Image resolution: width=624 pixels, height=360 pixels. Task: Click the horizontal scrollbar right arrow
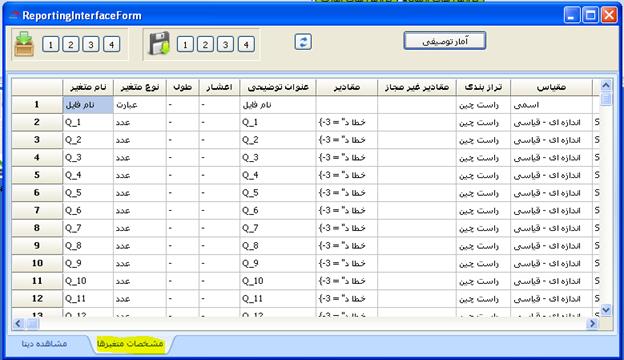coord(592,324)
